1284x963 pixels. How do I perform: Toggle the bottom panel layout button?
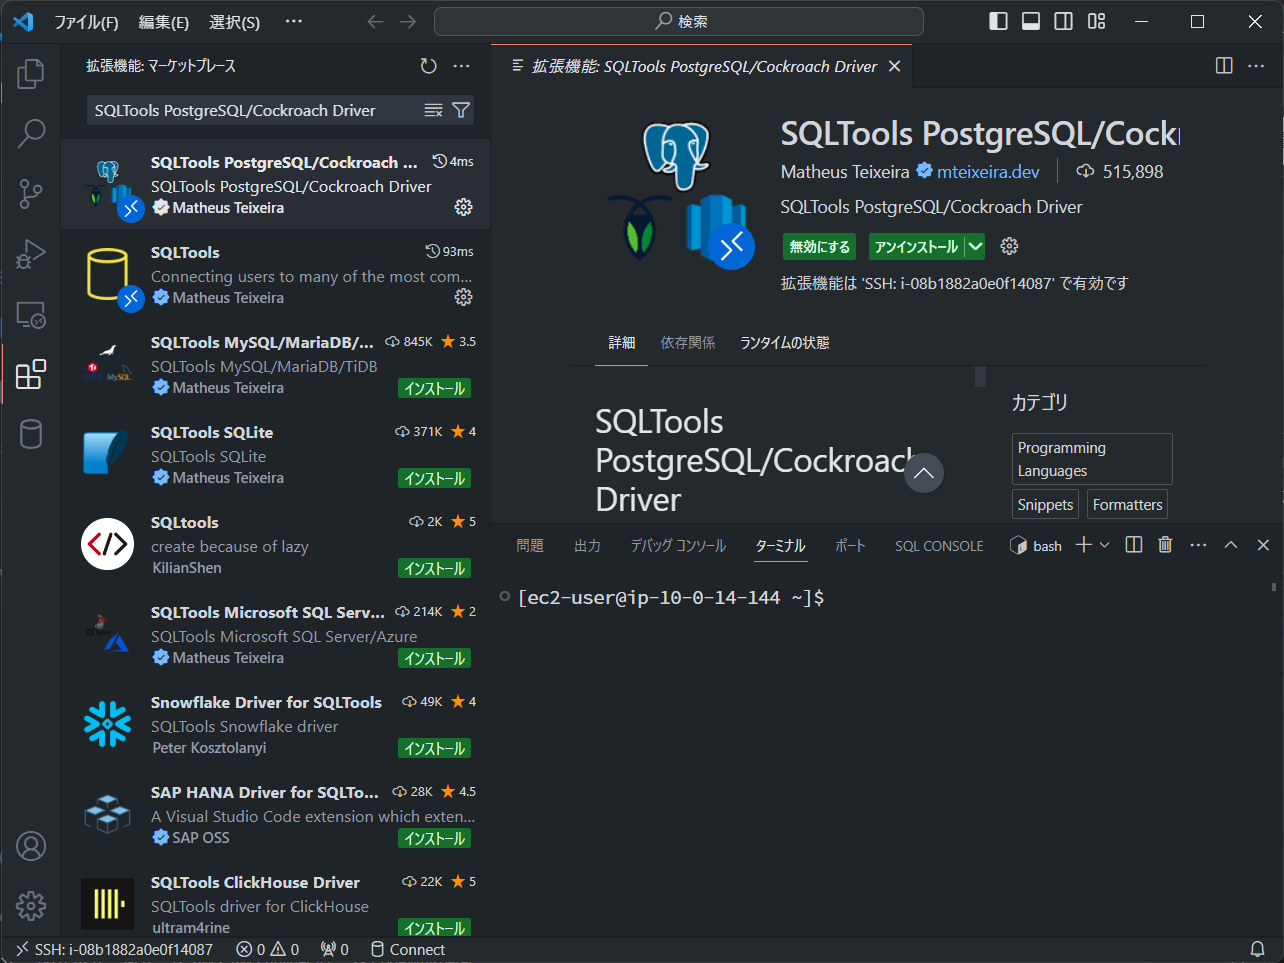pyautogui.click(x=1031, y=21)
